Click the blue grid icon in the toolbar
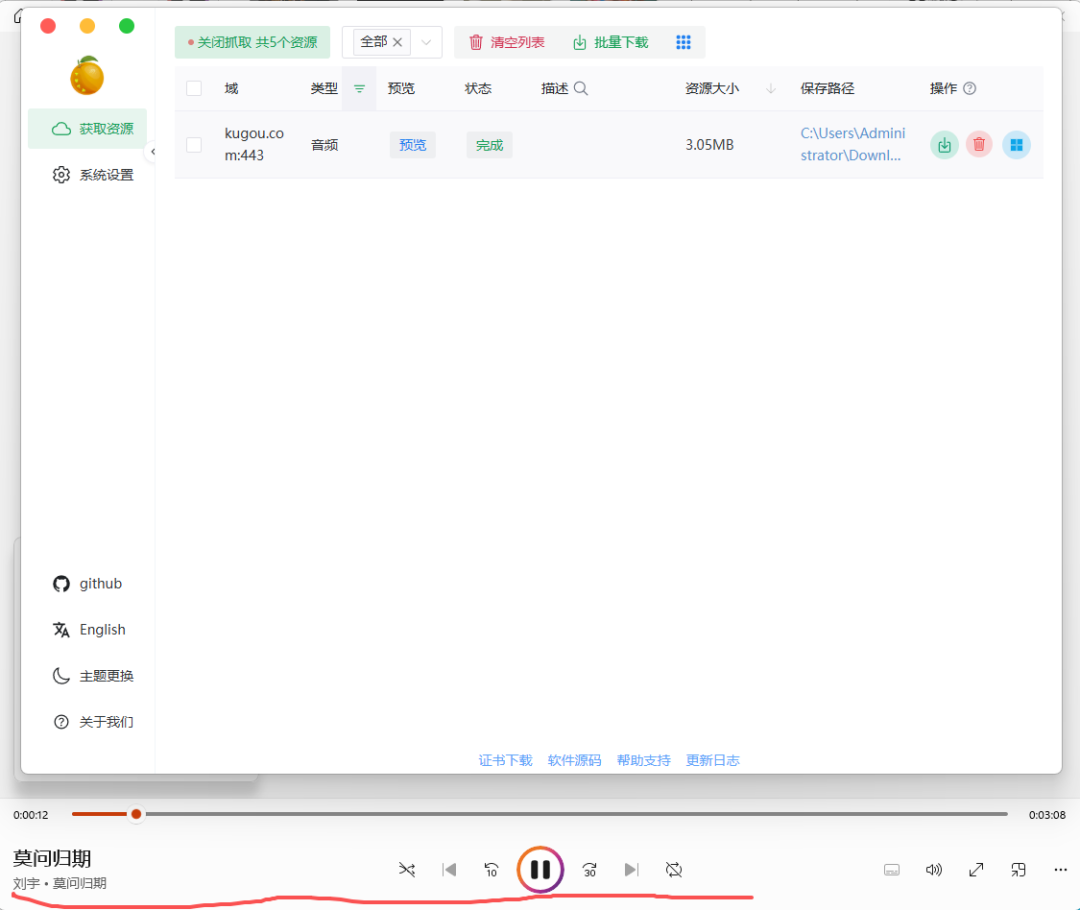Screen dimensions: 1080x910 684,42
